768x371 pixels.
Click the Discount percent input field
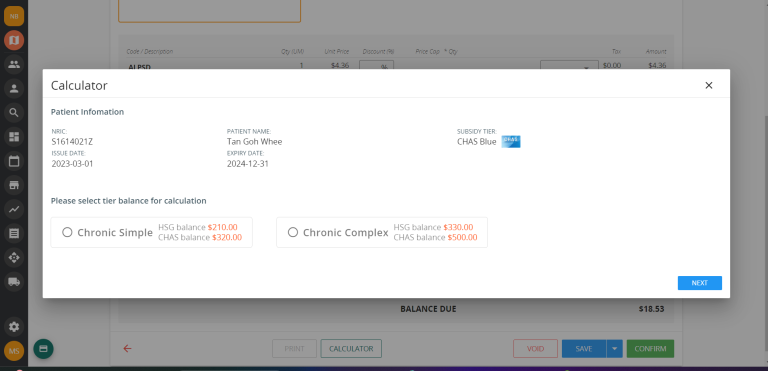(x=376, y=65)
